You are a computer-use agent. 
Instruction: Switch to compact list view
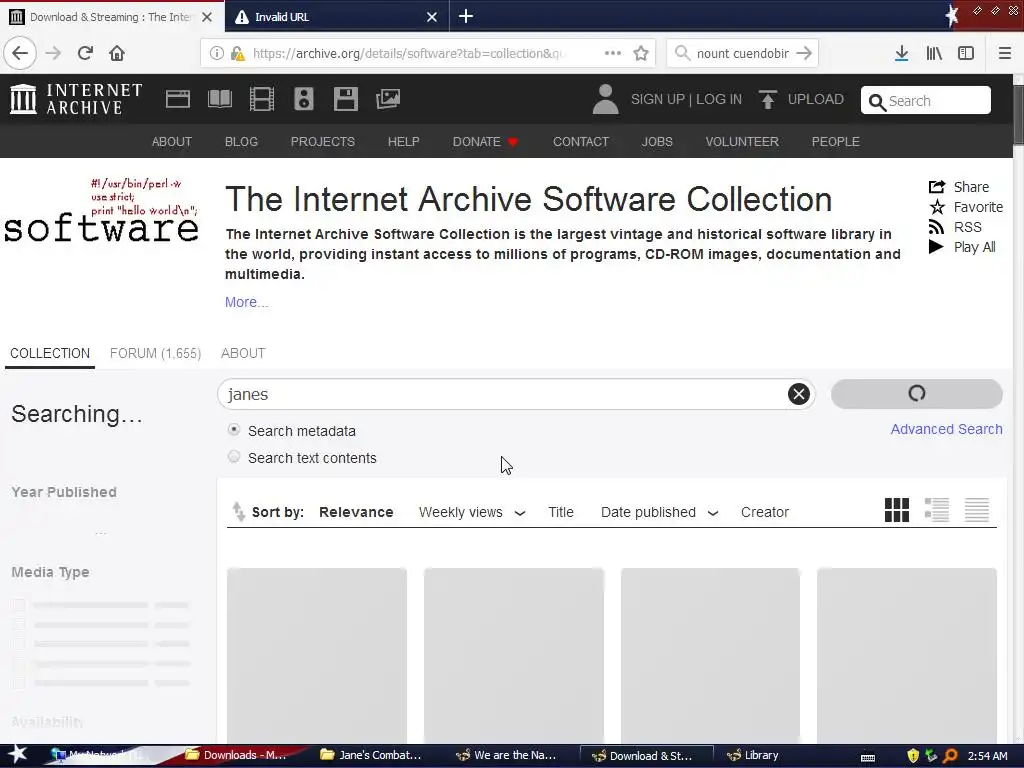point(977,510)
